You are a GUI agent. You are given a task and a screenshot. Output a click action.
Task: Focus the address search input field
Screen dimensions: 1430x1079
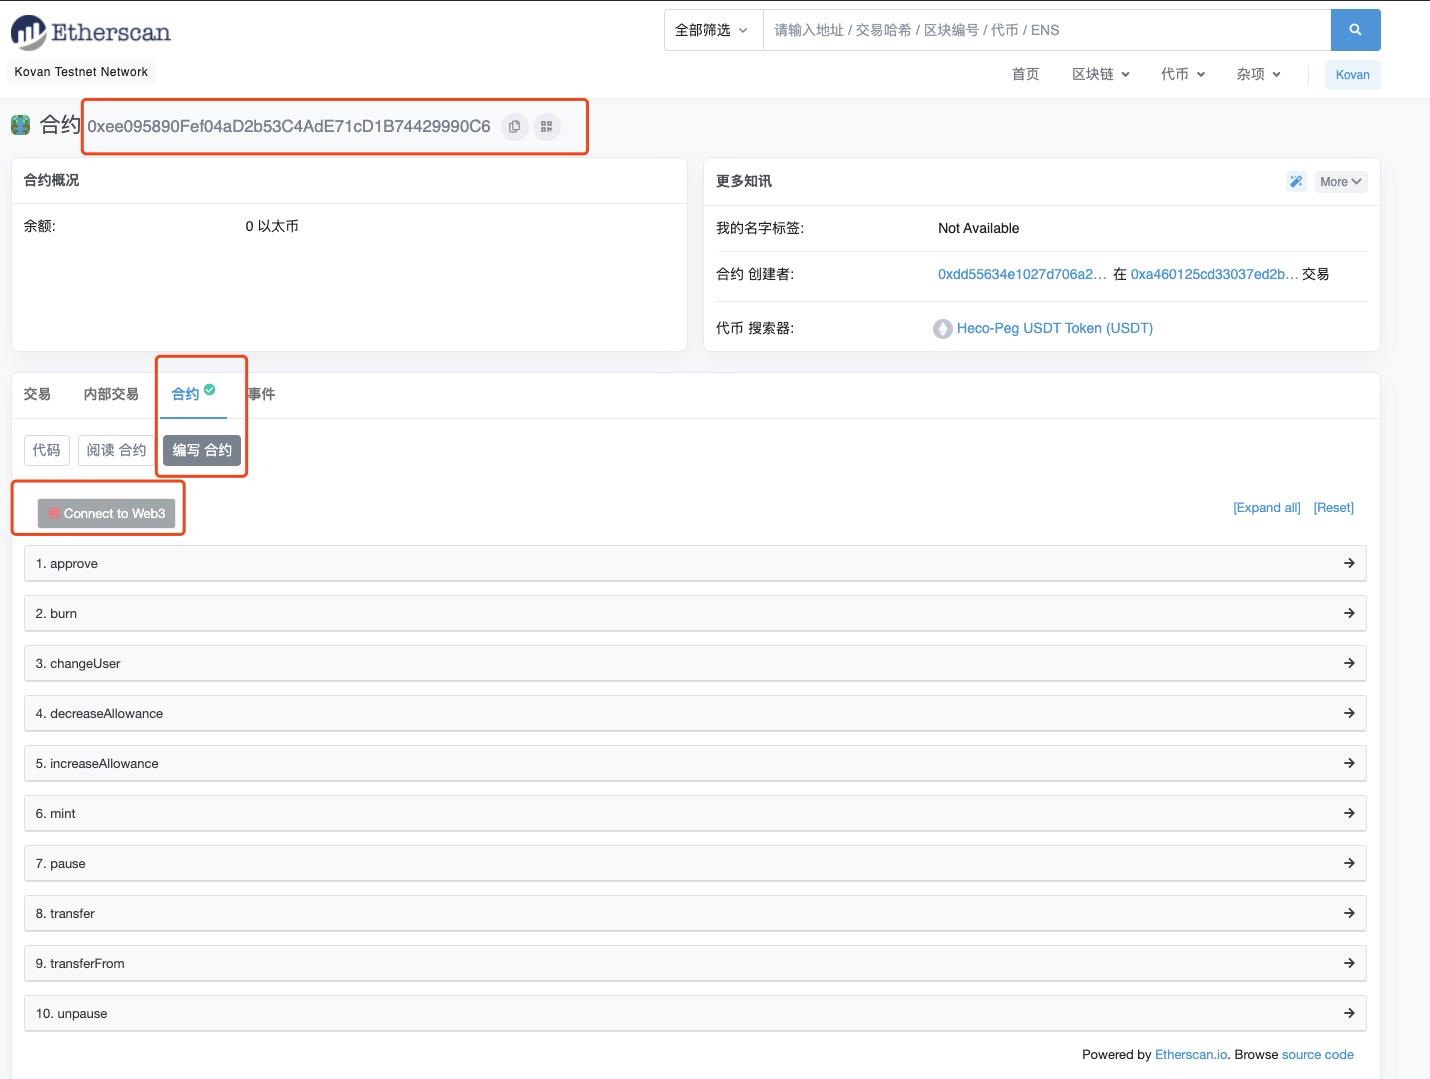point(1047,30)
